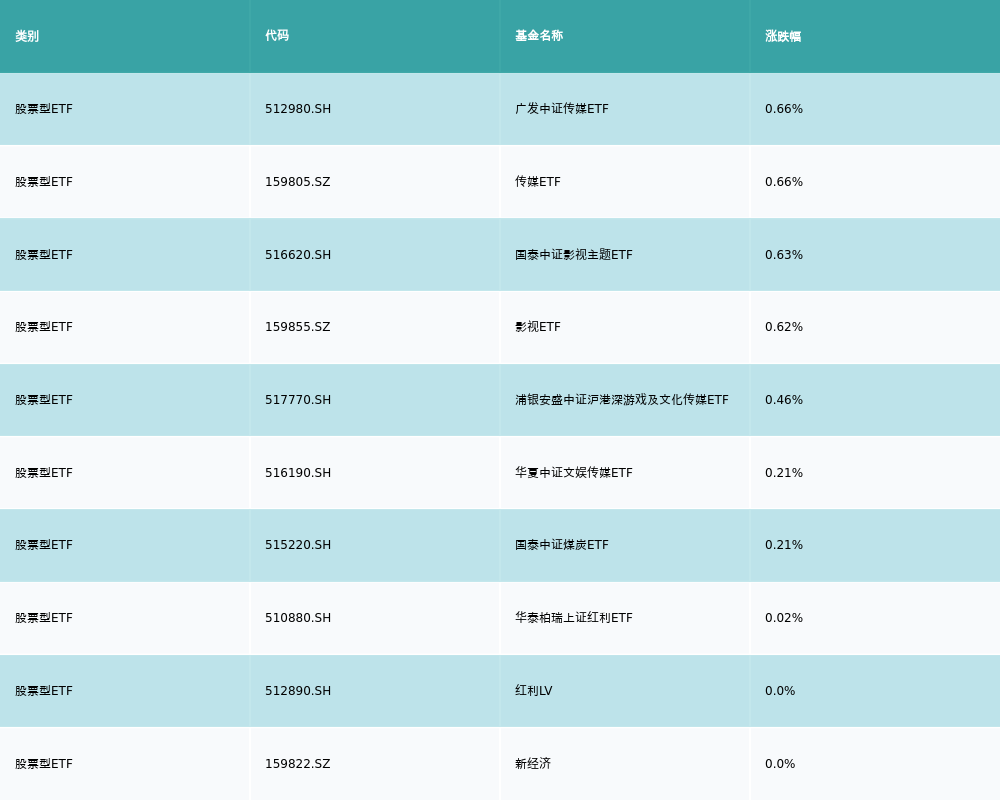Screen dimensions: 1000x800
Task: Click fund name 影视ETF
Action: [x=538, y=327]
